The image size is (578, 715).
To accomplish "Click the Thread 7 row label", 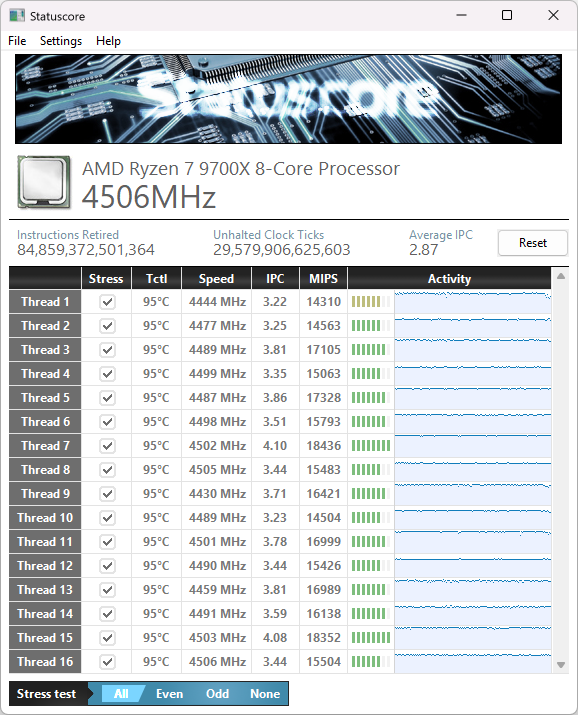I will click(45, 446).
